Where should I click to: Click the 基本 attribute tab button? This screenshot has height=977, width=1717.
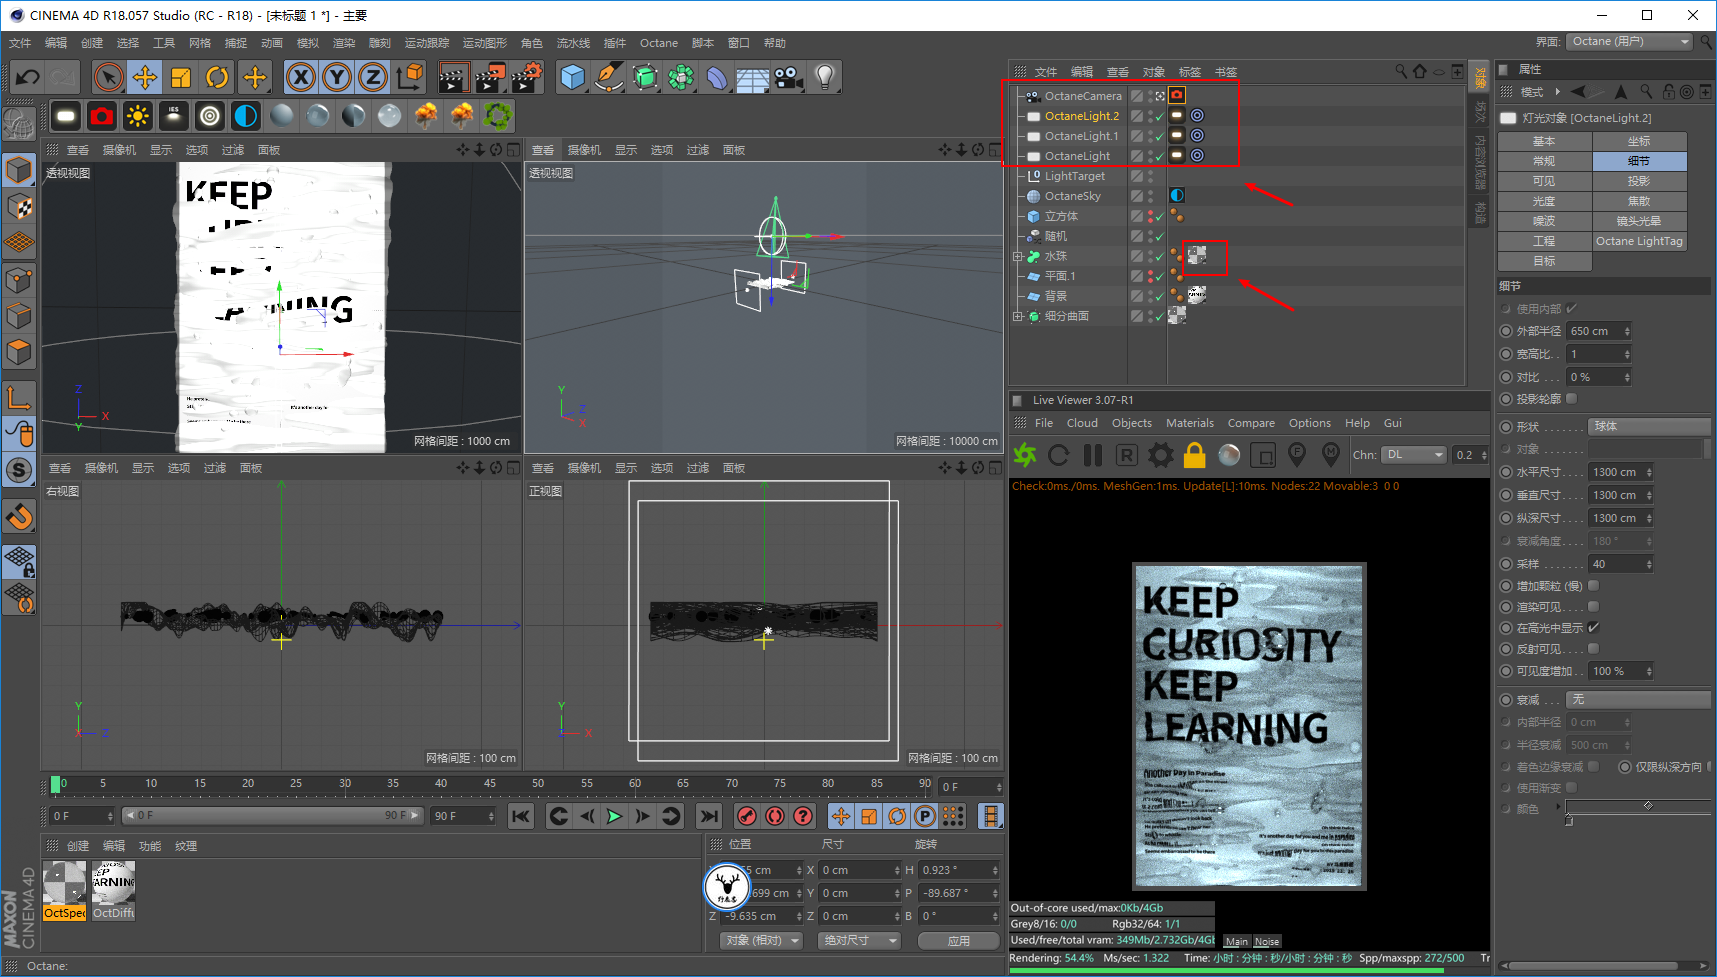[1544, 141]
